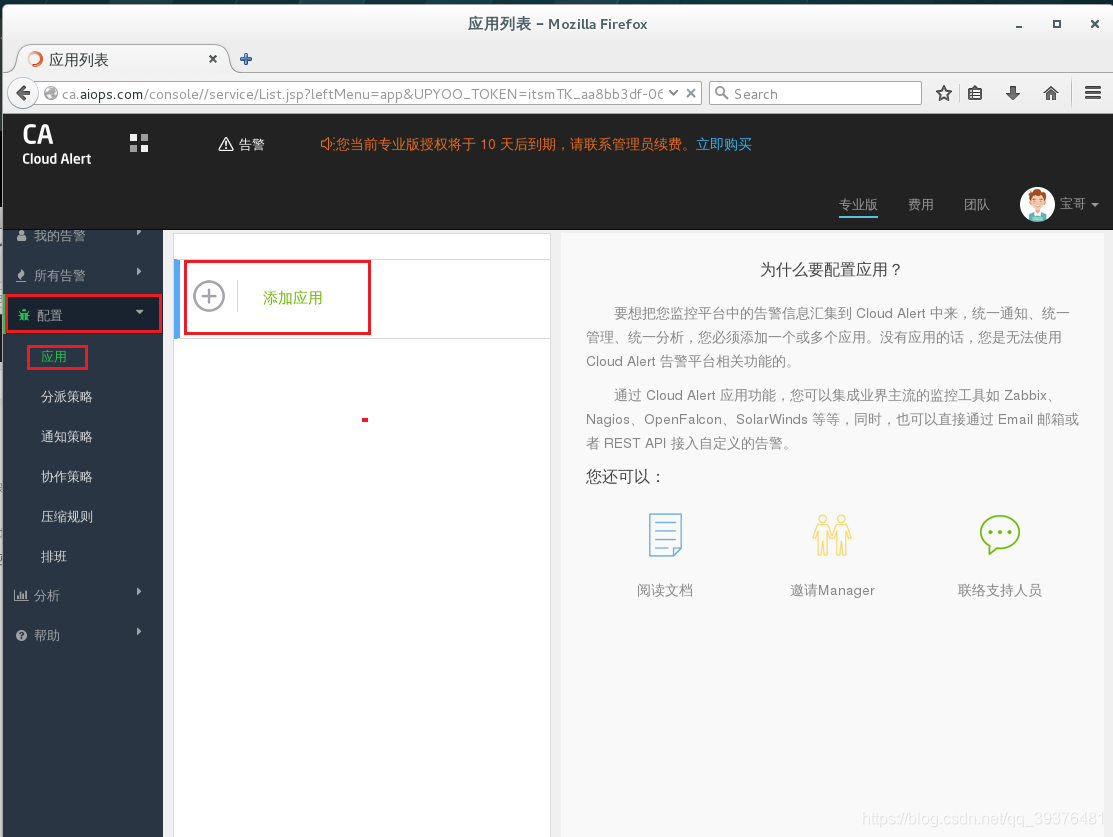Open 协作策略 in the sidebar
This screenshot has width=1113, height=837.
(67, 476)
